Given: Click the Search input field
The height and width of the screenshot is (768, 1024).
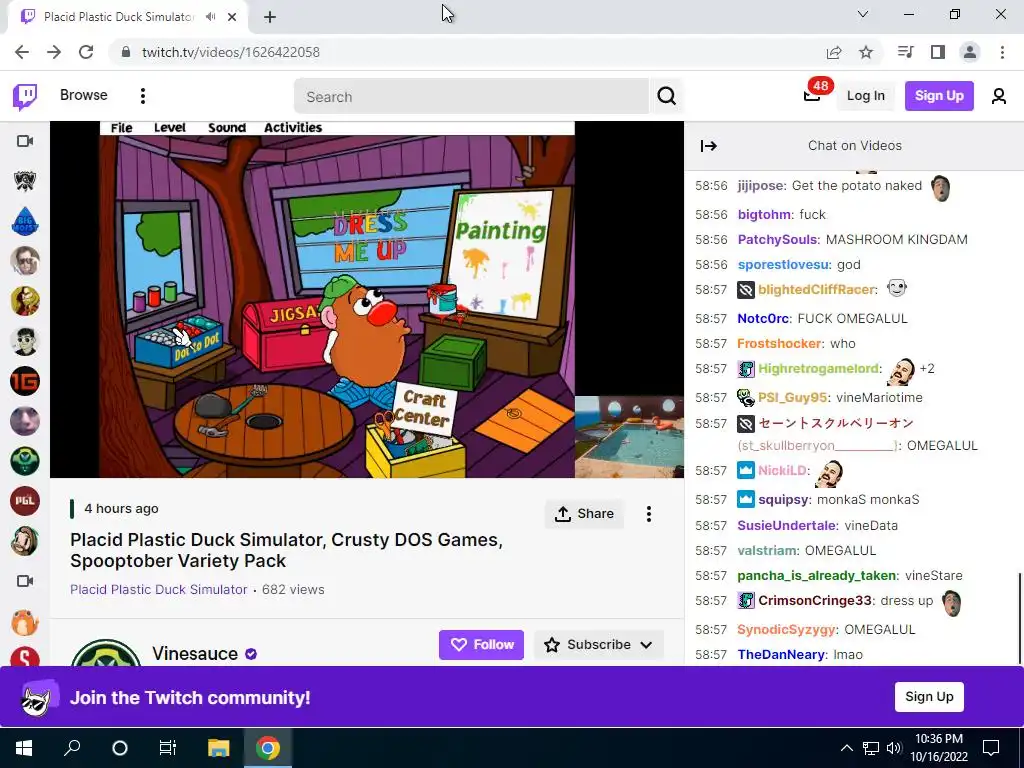Looking at the screenshot, I should pyautogui.click(x=472, y=97).
